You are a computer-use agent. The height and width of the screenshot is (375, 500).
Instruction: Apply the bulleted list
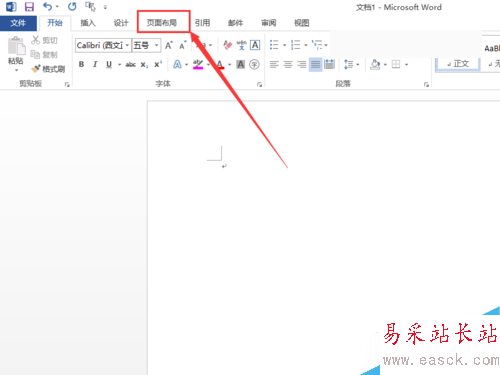coord(274,45)
